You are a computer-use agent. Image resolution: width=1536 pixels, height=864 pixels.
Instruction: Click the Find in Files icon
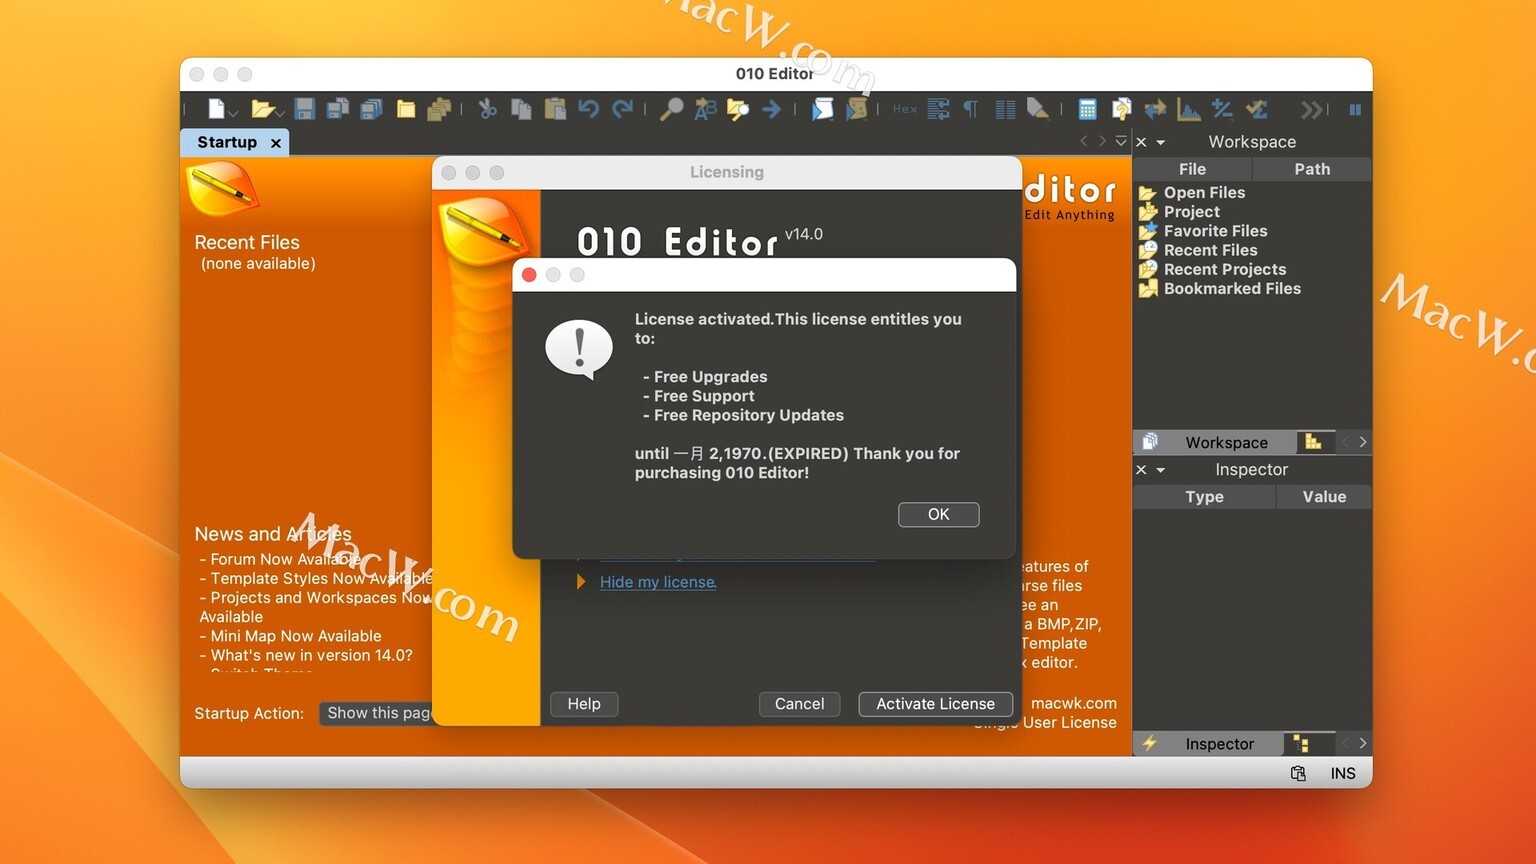(738, 109)
